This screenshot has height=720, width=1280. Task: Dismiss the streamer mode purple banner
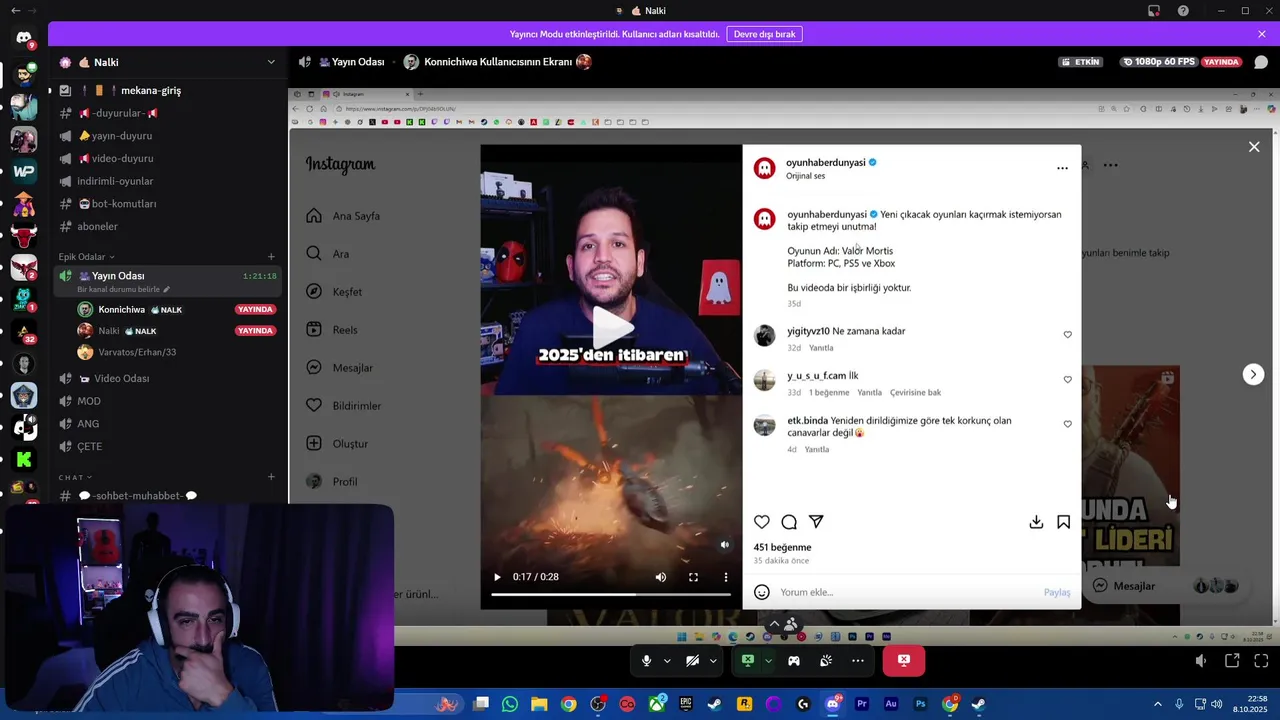pyautogui.click(x=1262, y=34)
